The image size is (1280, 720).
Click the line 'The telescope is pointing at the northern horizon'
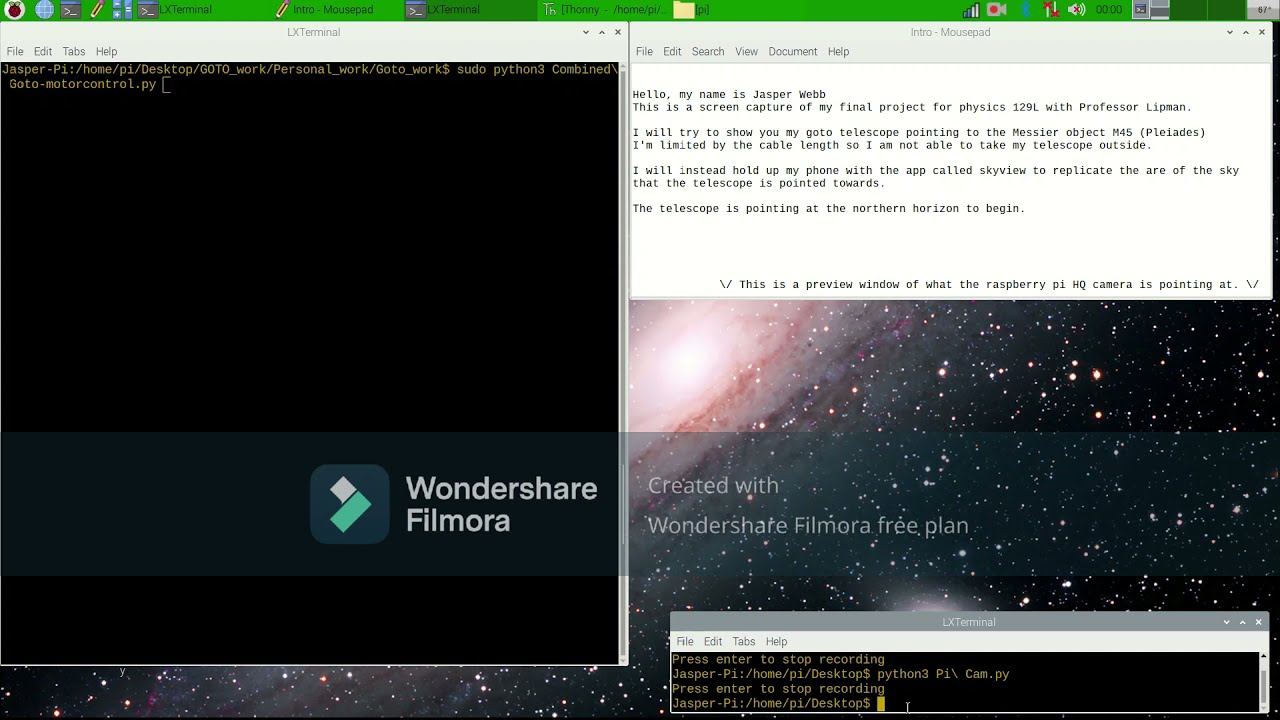point(828,209)
